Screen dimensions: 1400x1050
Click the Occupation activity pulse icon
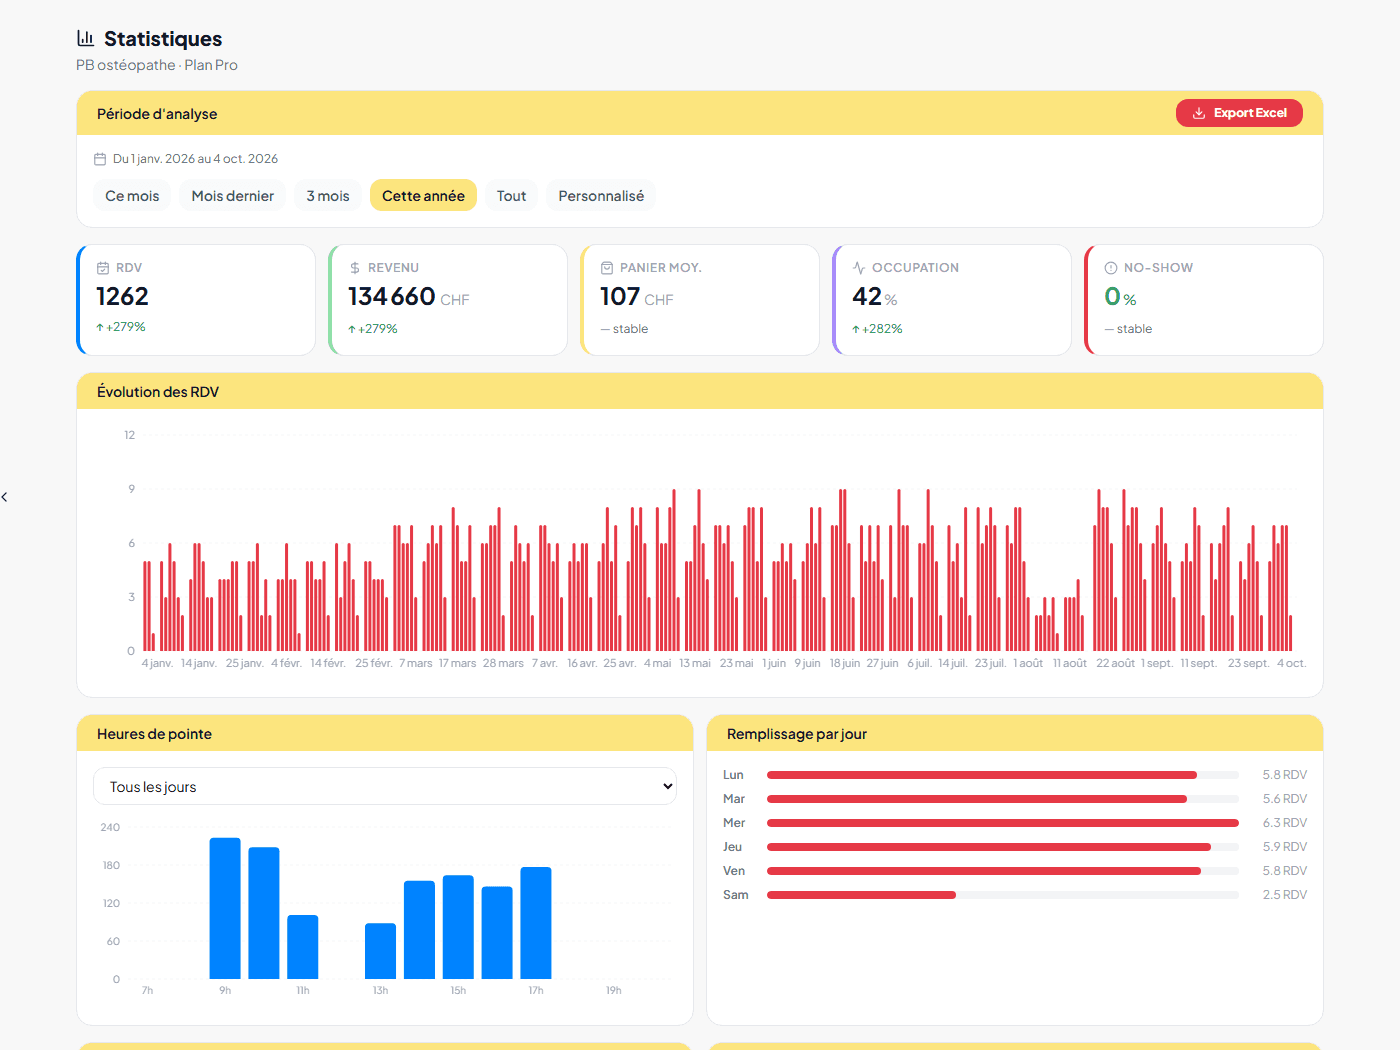click(x=859, y=268)
